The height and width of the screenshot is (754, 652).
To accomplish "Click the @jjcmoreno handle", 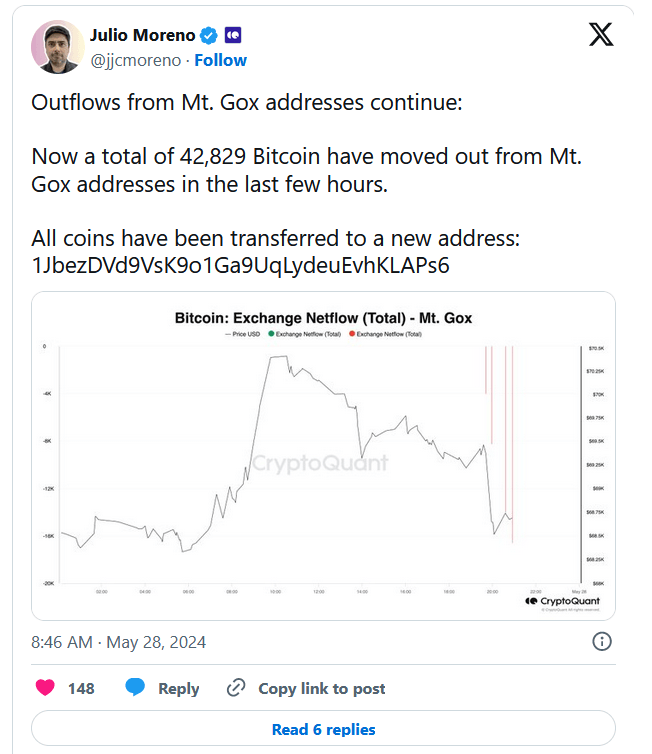I will 136,60.
